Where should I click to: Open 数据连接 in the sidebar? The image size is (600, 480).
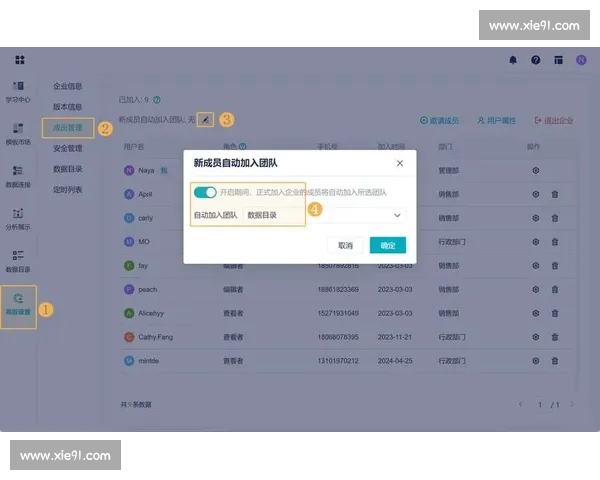coord(18,177)
